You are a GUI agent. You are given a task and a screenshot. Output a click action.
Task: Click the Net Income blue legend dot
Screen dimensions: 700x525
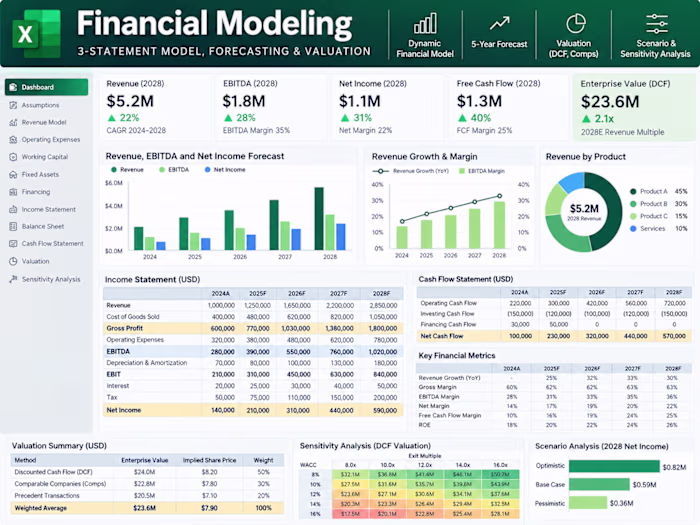pyautogui.click(x=207, y=170)
